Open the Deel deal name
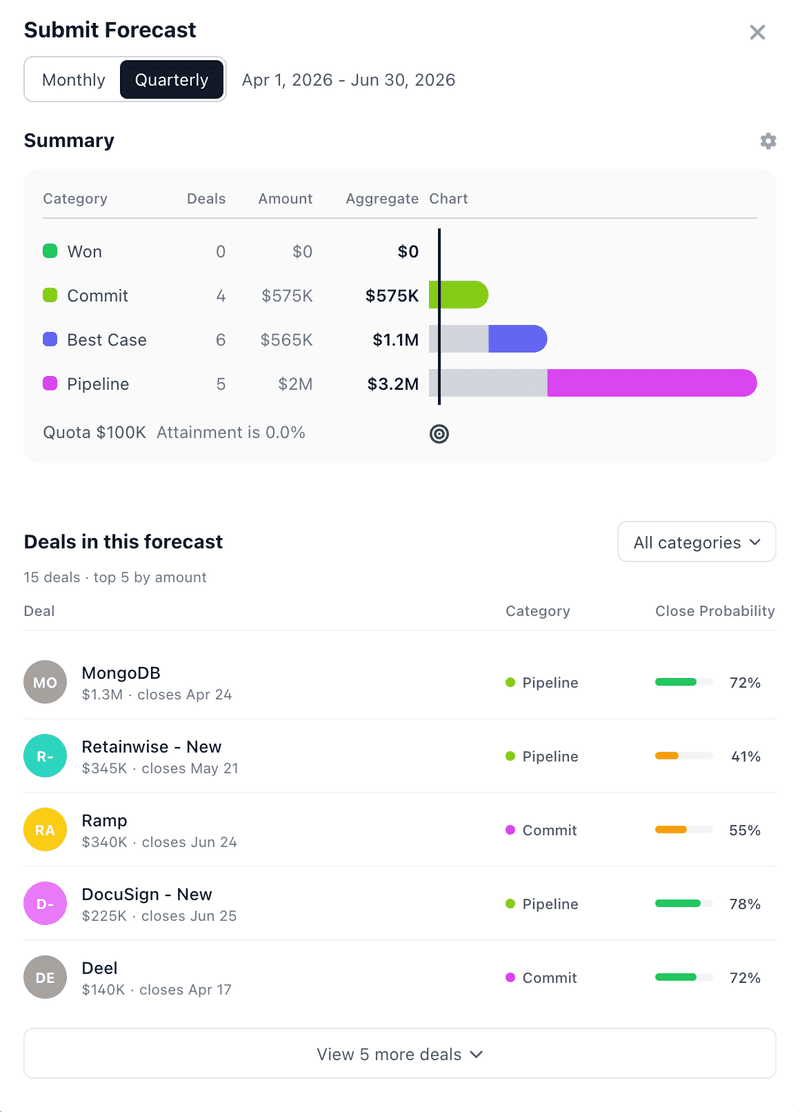Viewport: 800px width, 1112px height. click(99, 967)
